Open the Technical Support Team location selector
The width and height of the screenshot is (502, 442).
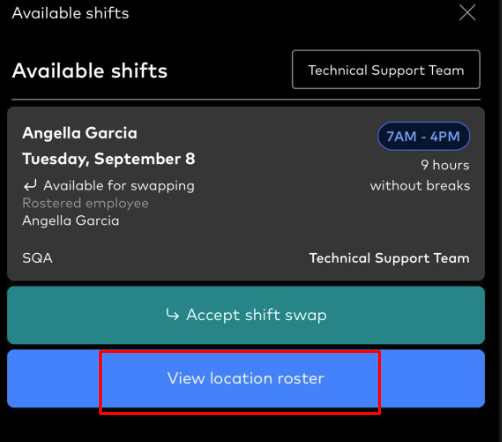click(386, 70)
